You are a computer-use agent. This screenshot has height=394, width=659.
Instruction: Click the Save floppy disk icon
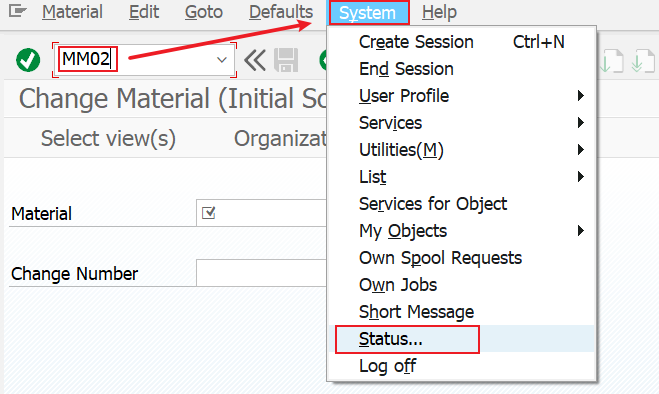[286, 60]
